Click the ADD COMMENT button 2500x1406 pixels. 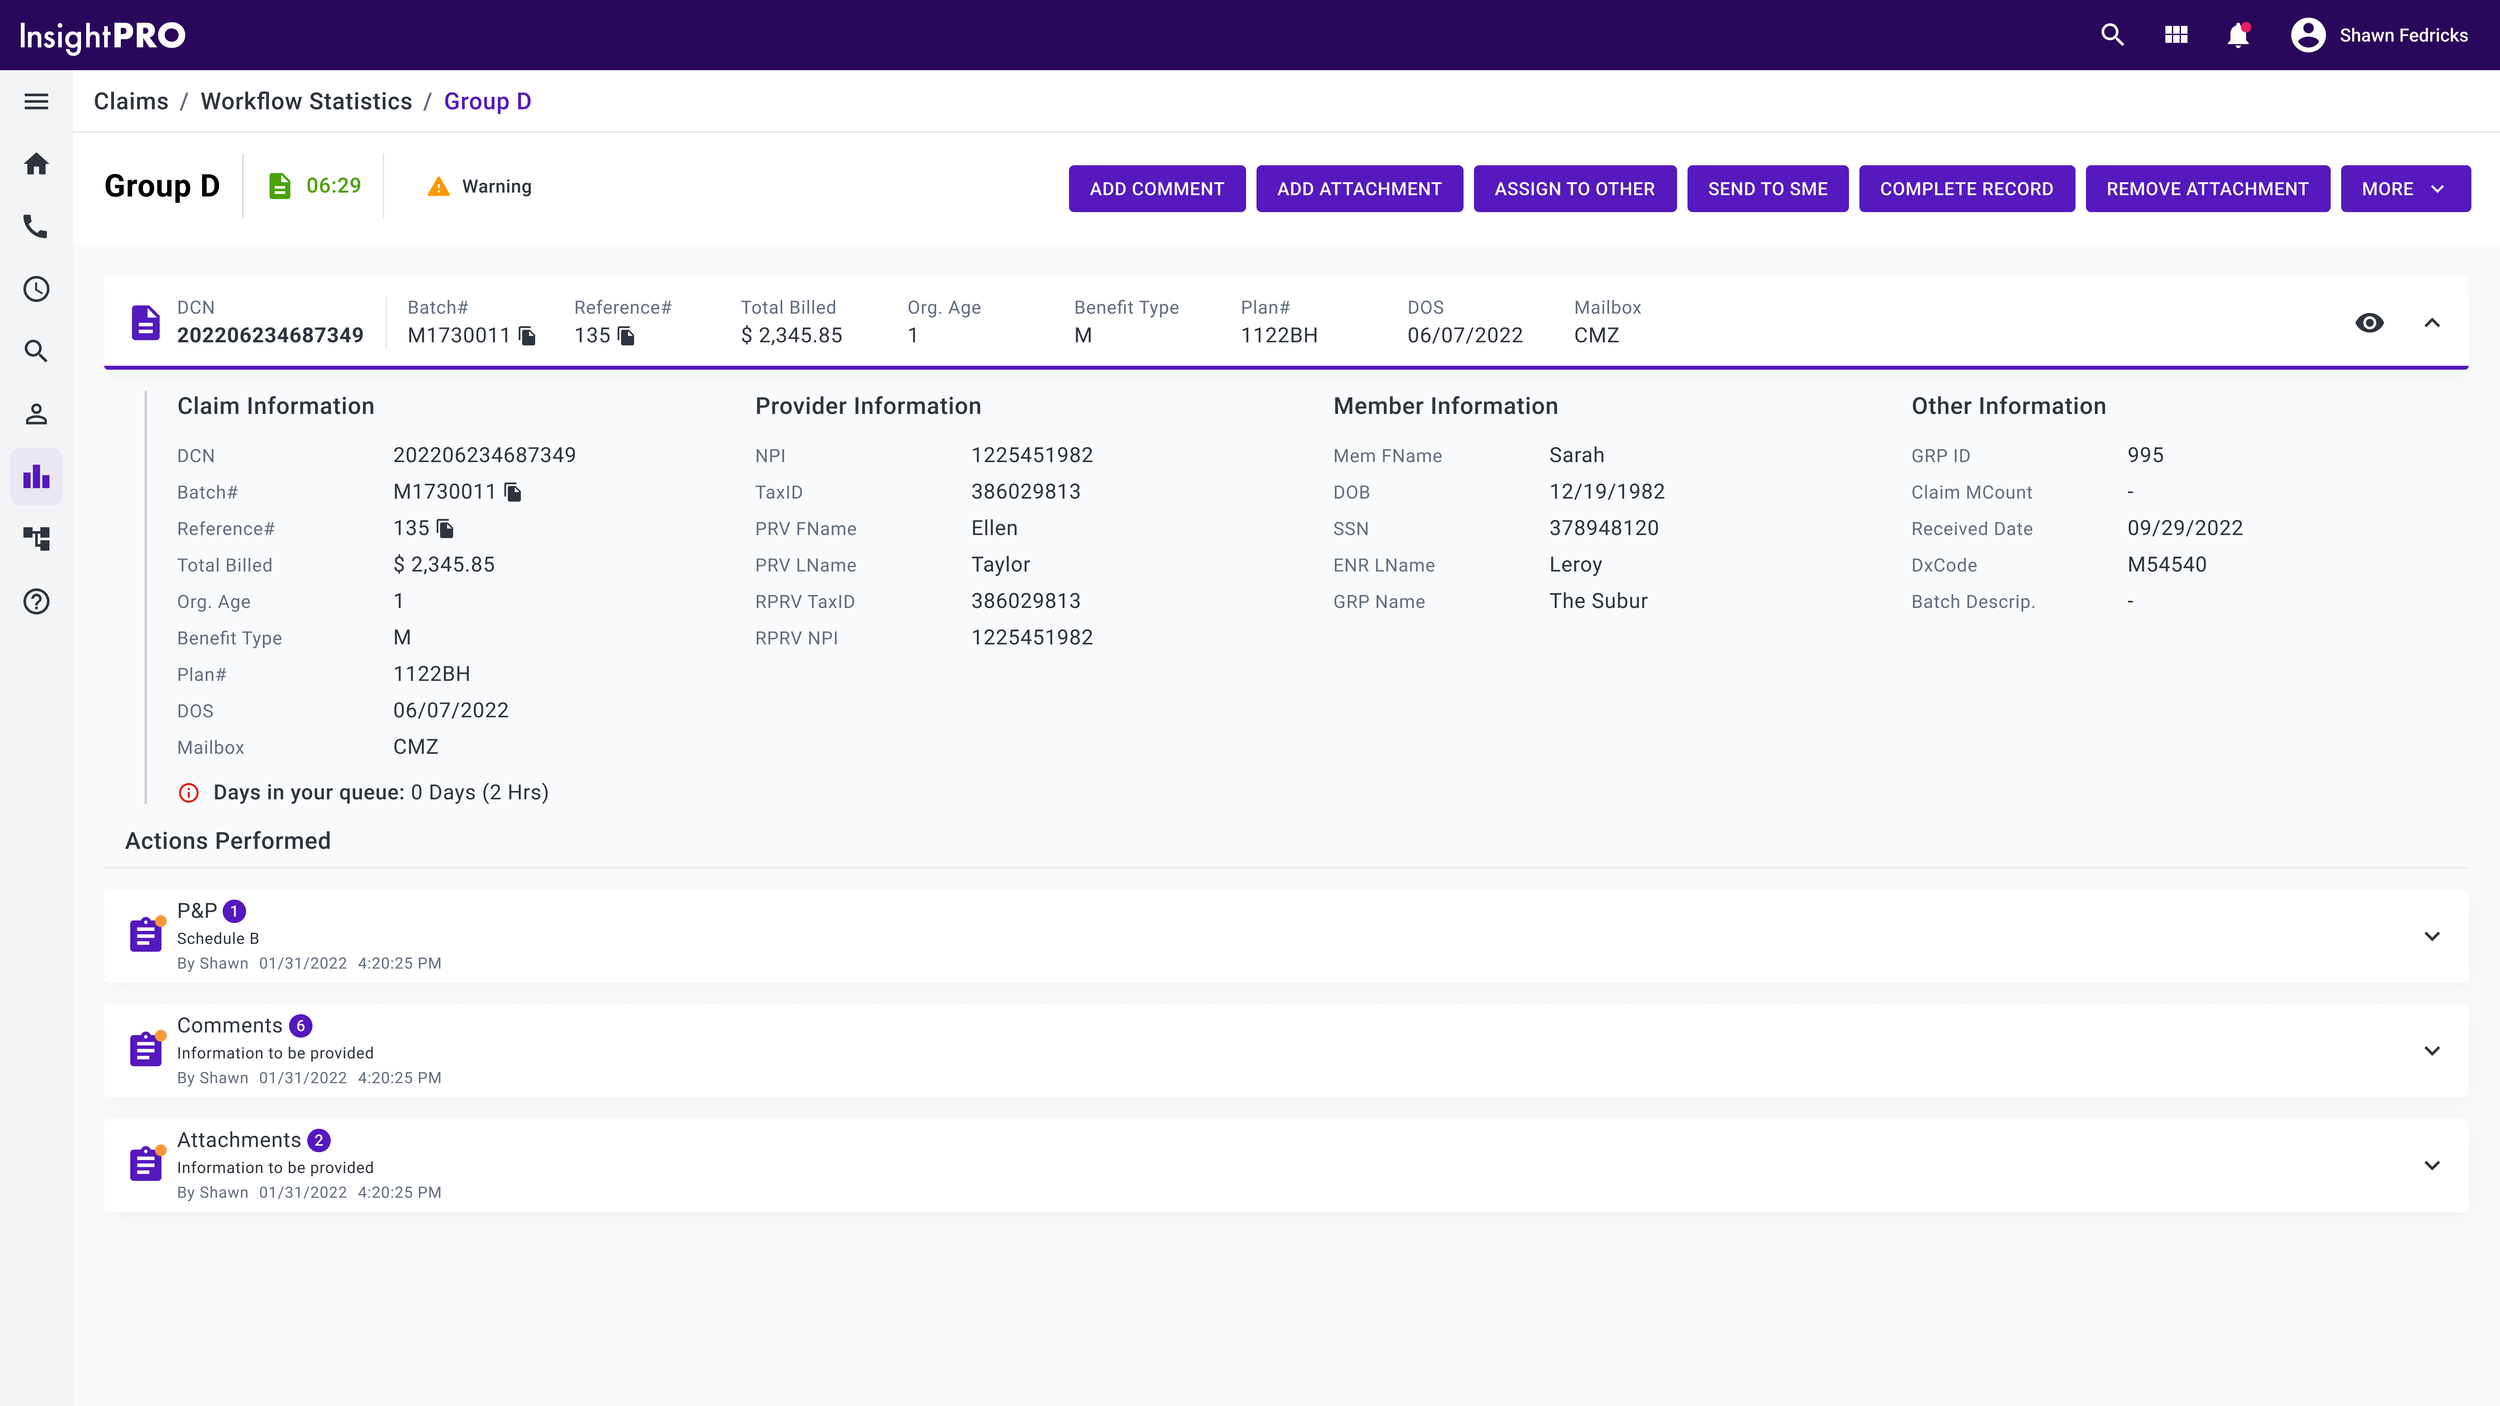coord(1156,189)
